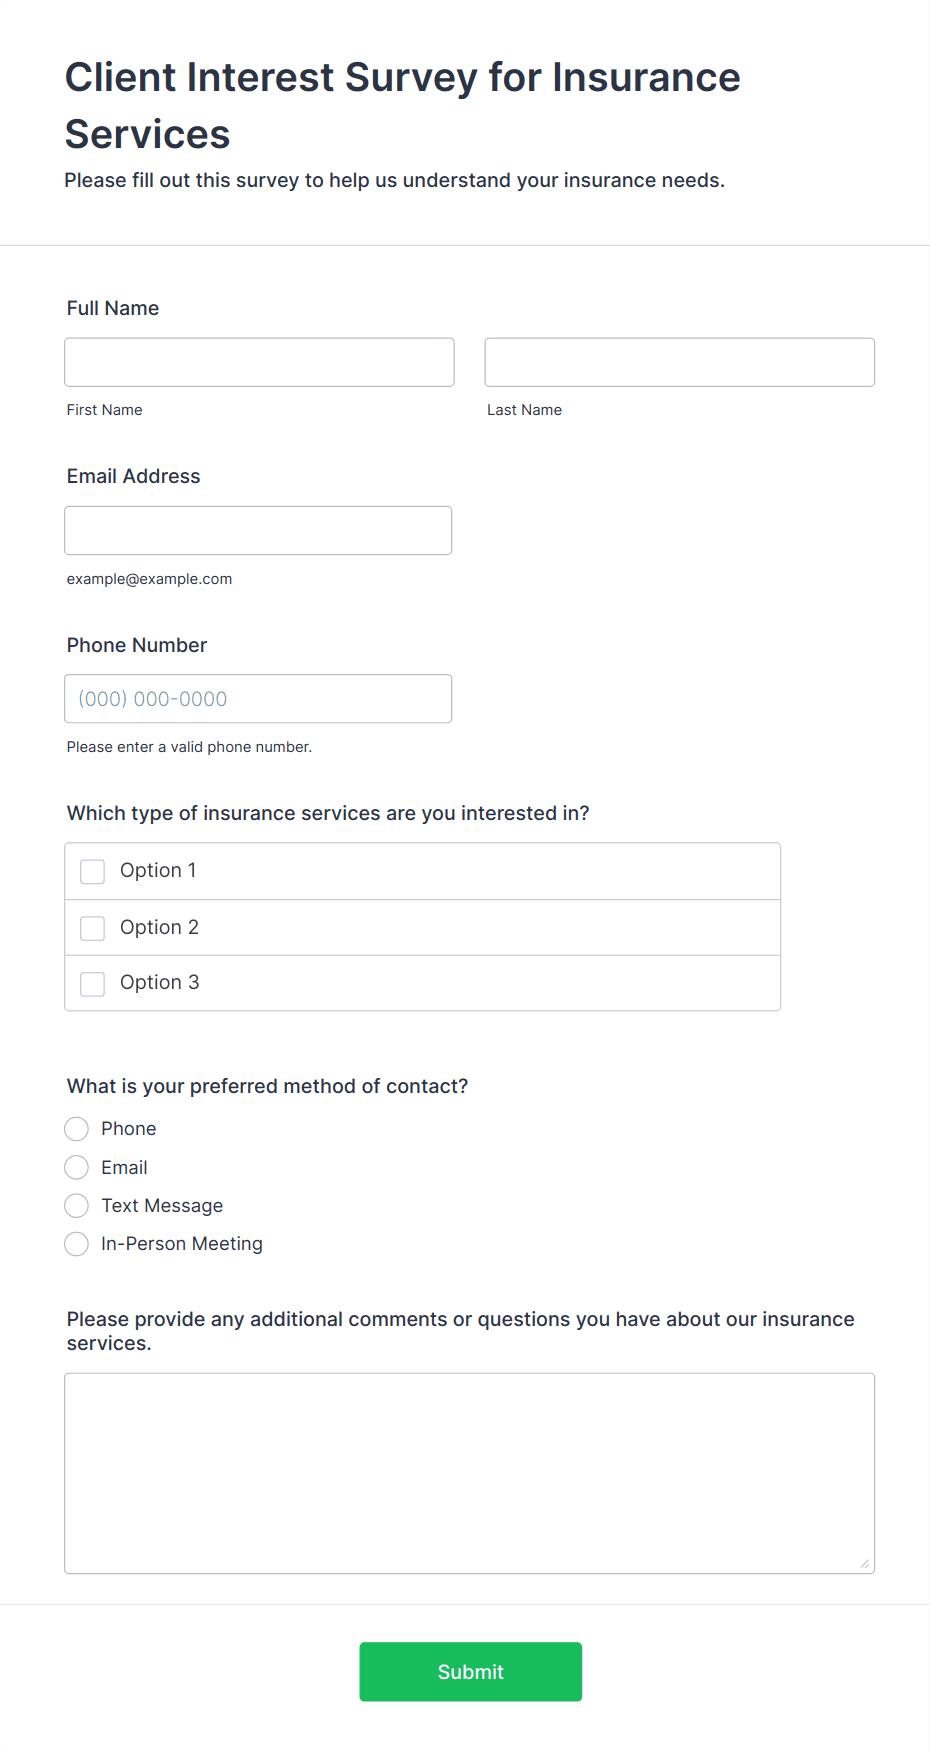930x1751 pixels.
Task: Choose Email as preferred contact method
Action: [77, 1167]
